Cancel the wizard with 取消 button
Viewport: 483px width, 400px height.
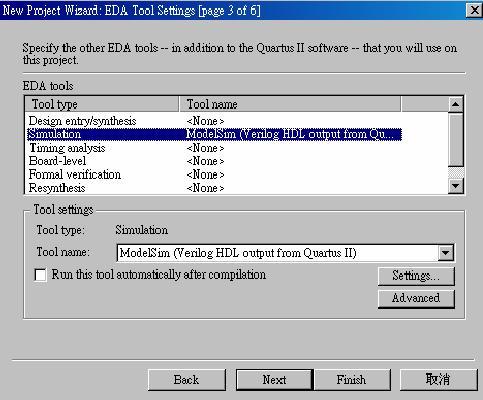(x=438, y=380)
